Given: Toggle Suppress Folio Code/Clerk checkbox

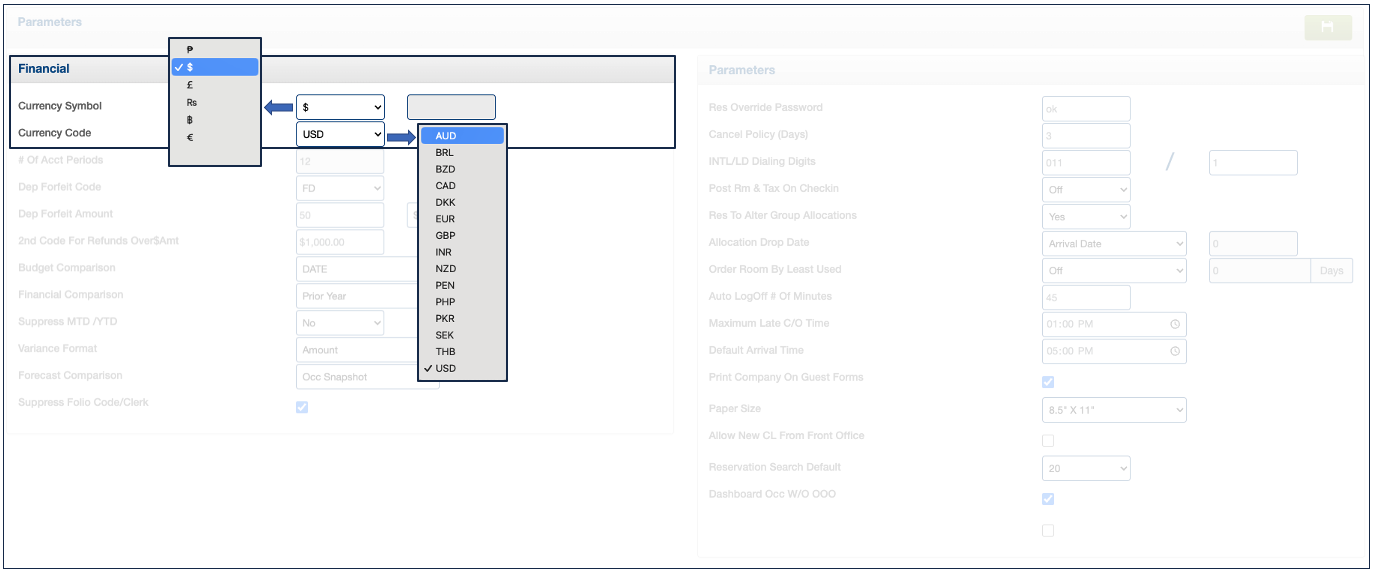Looking at the screenshot, I should click(302, 407).
